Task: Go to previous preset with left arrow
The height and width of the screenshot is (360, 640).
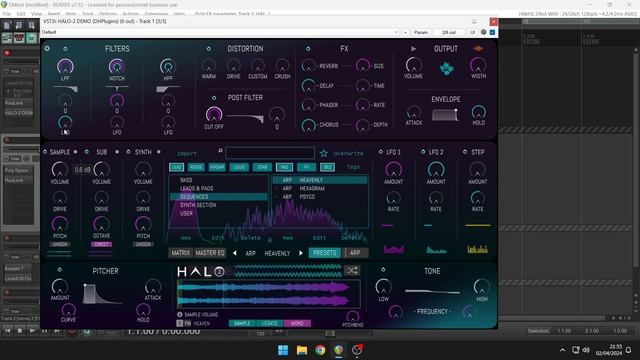Action: (235, 253)
